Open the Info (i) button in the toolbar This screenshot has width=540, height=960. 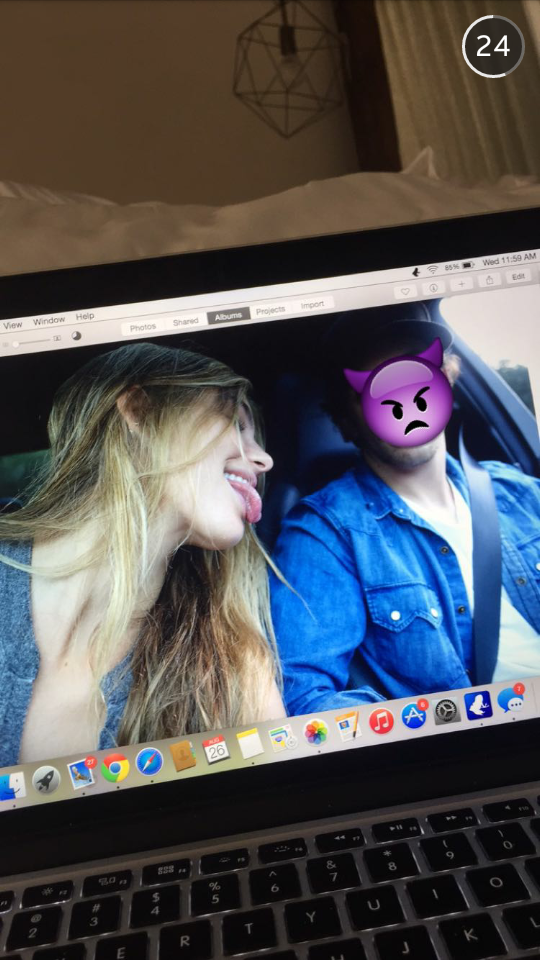coord(433,287)
